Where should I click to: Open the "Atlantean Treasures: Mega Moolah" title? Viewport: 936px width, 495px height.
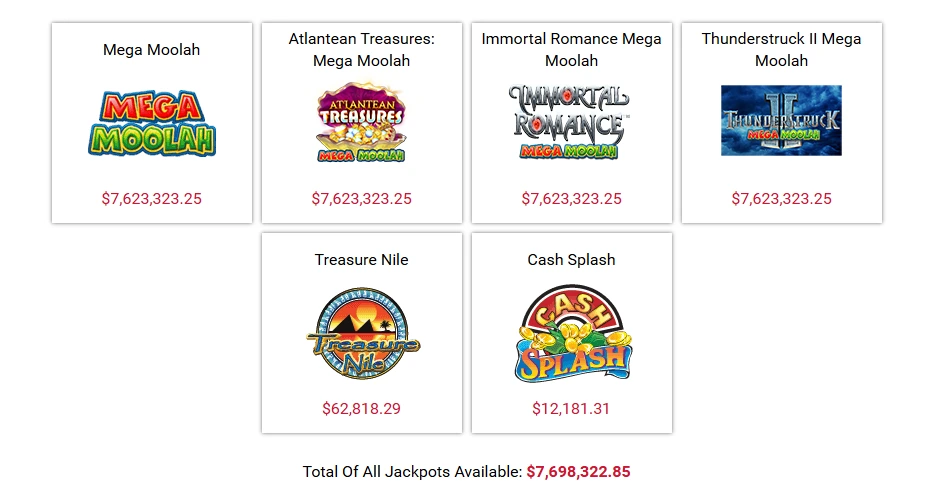click(361, 49)
